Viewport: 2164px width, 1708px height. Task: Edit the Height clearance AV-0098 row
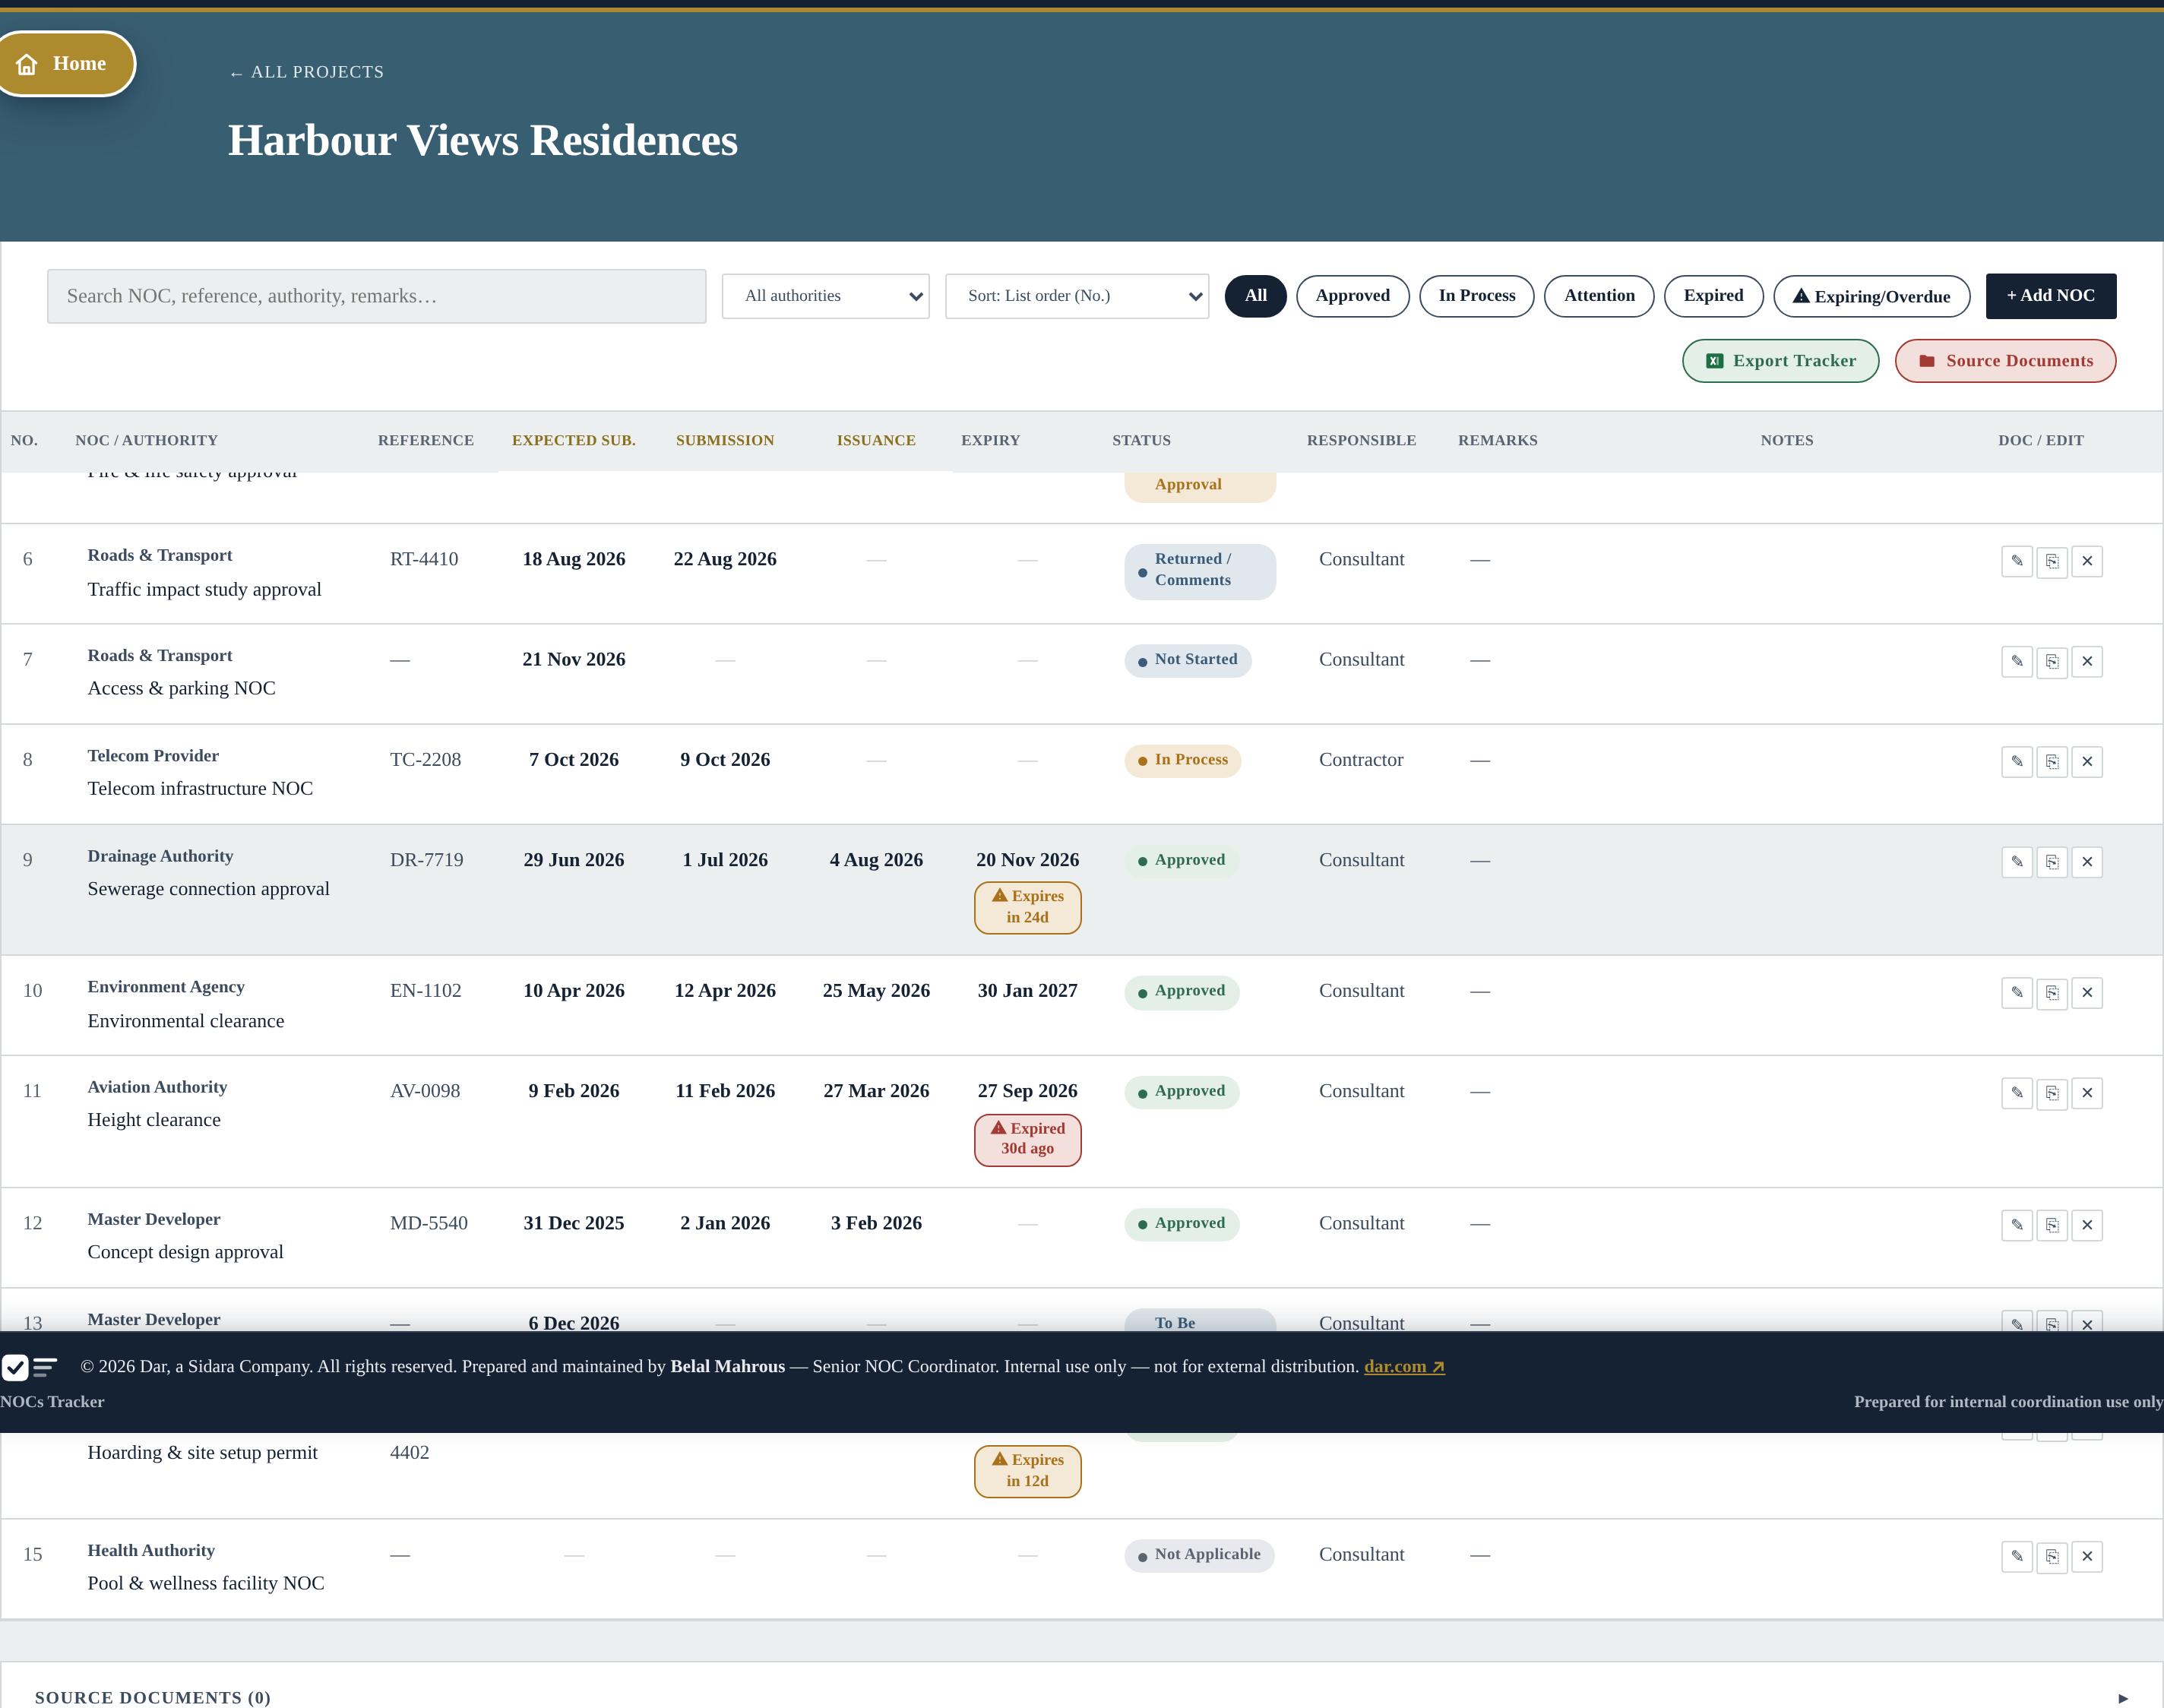2017,1092
